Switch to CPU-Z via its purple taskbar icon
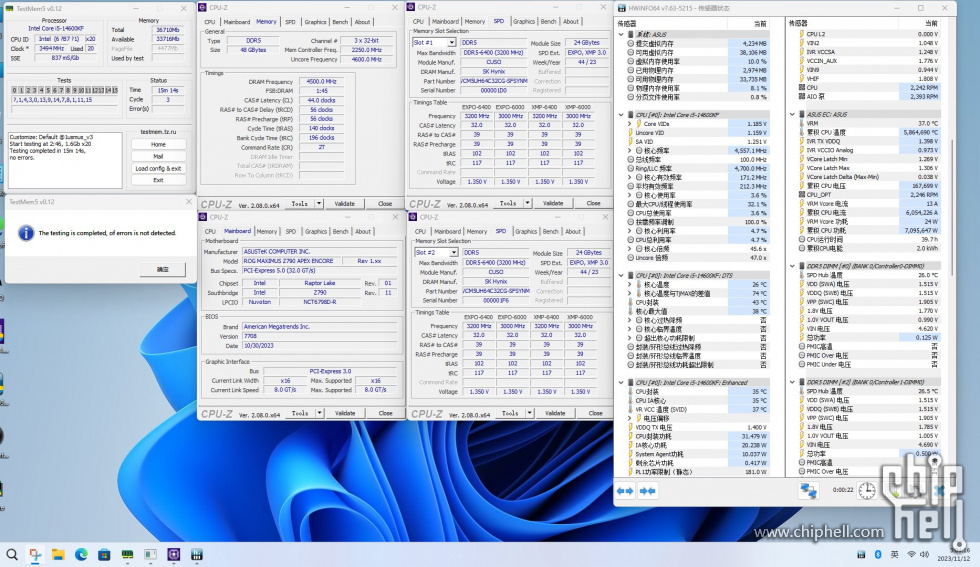 tap(174, 554)
